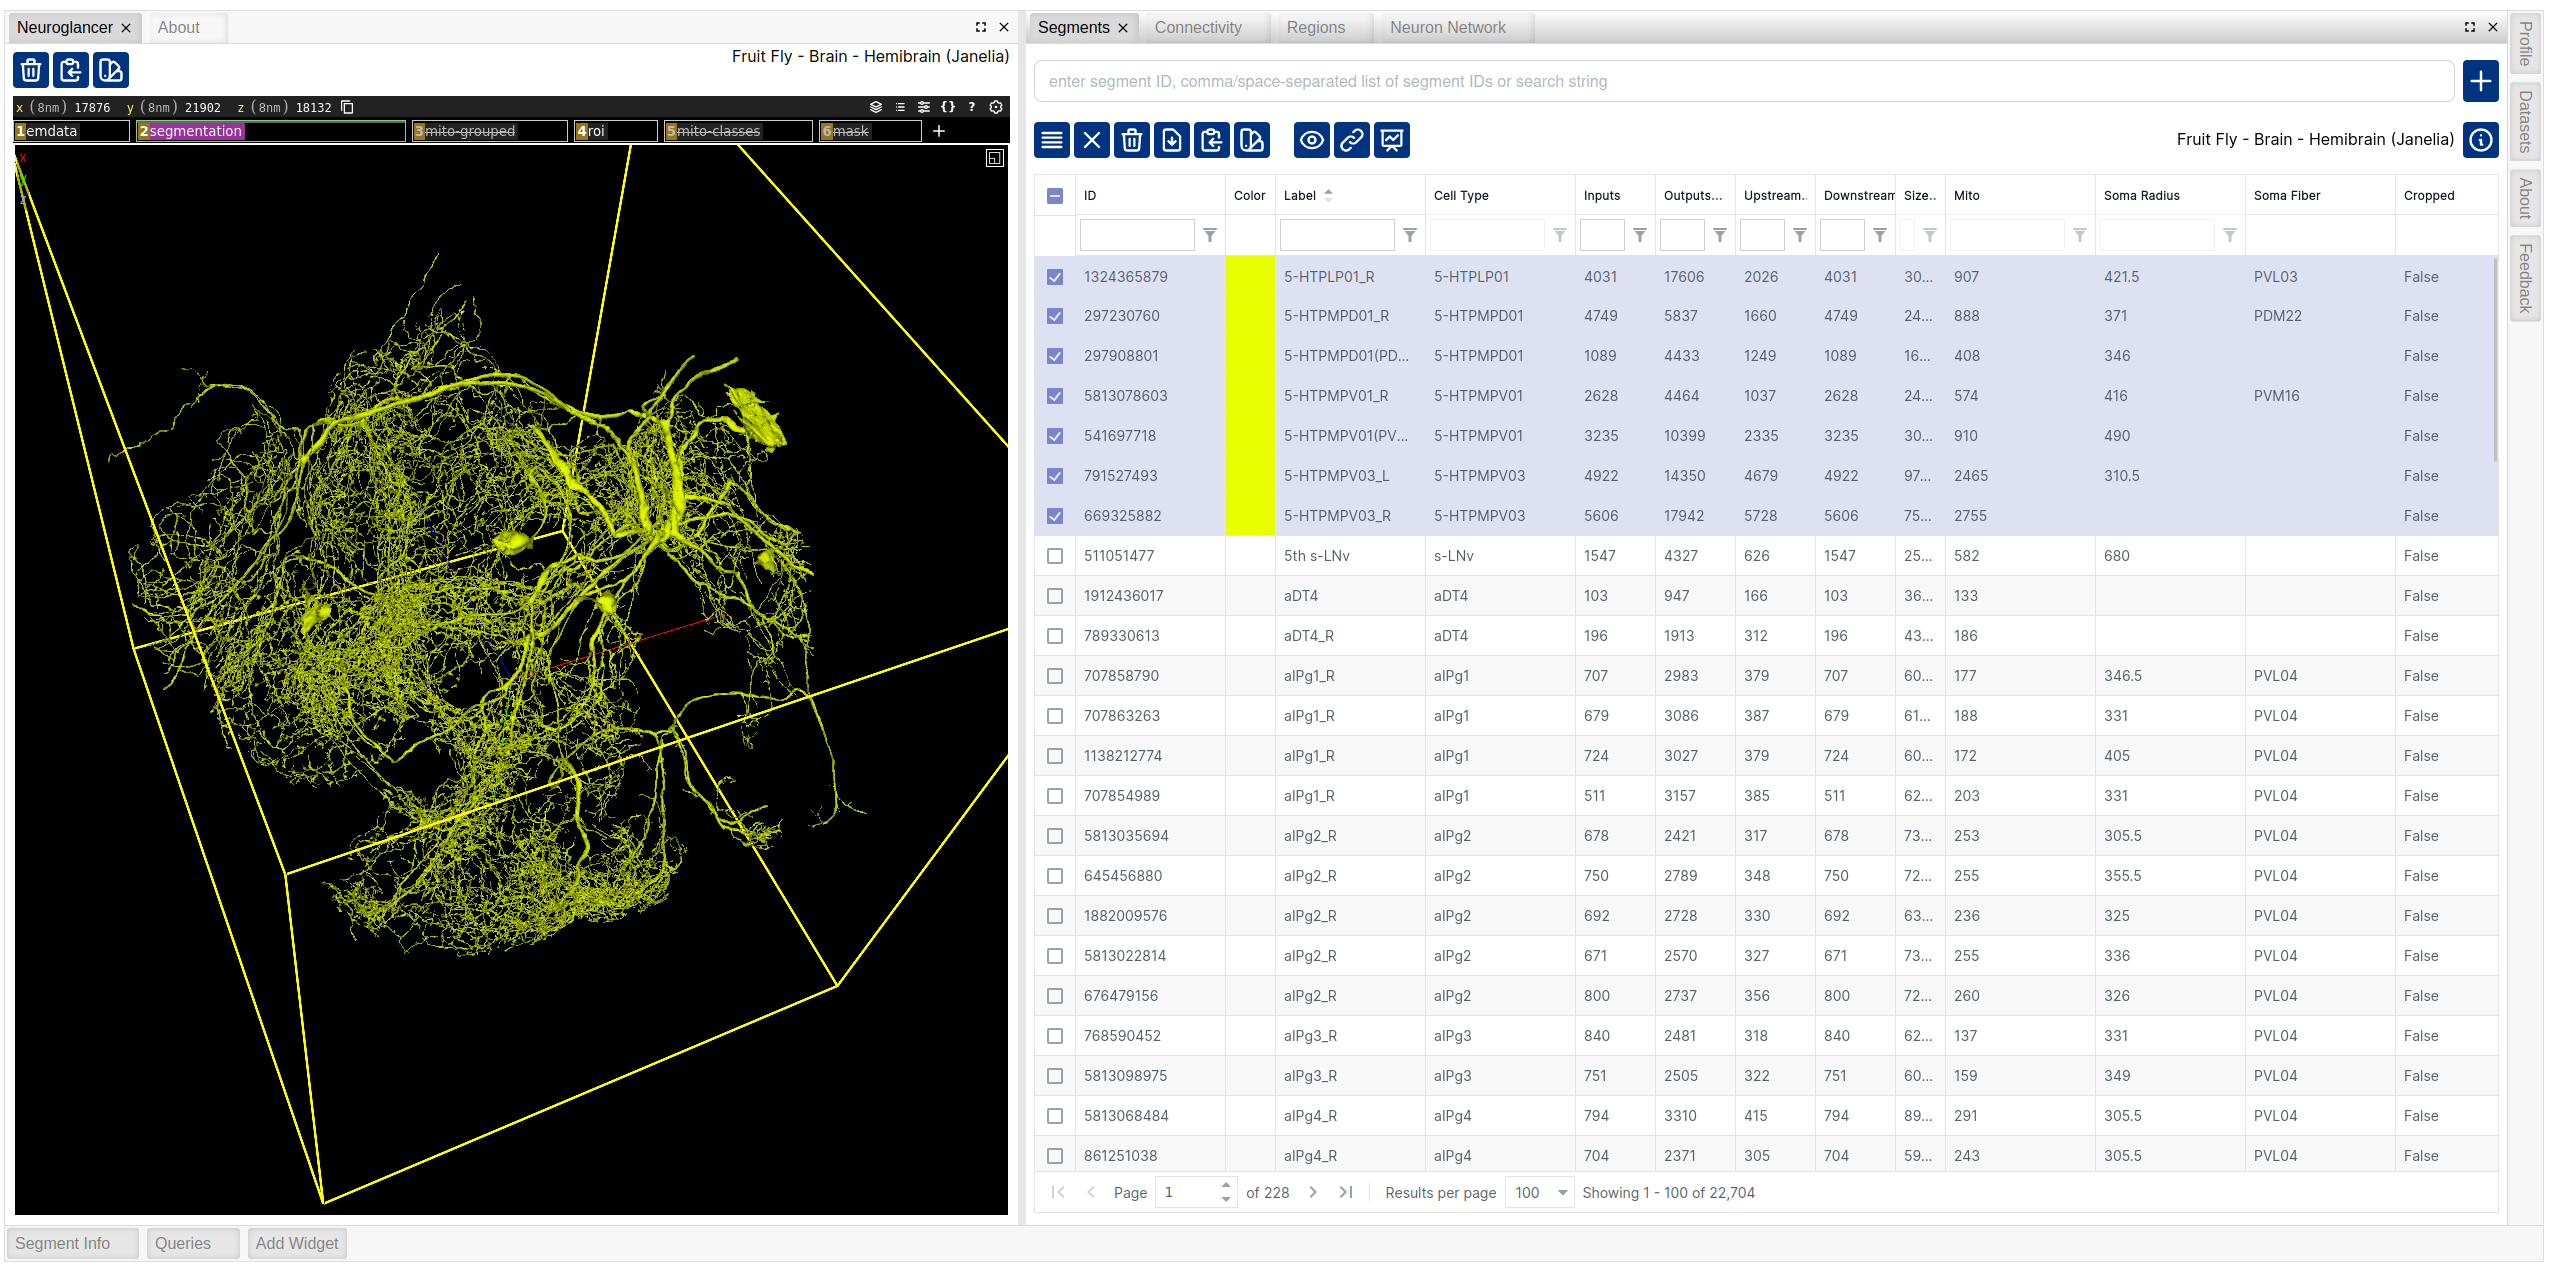Image resolution: width=2554 pixels, height=1272 pixels.
Task: Click the trash icon in the Neuroglancer panel
Action: coord(31,70)
